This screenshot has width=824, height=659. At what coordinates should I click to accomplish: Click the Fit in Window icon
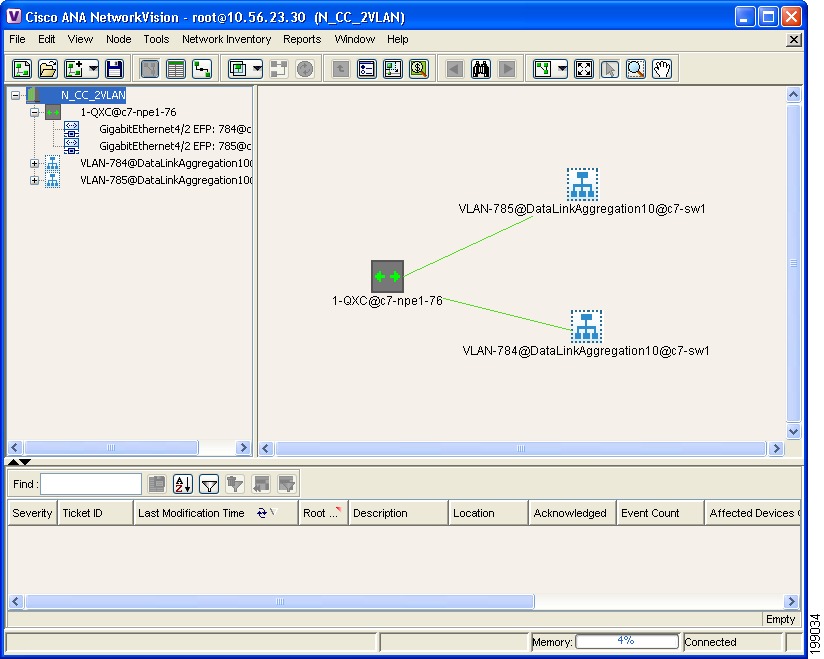tap(584, 69)
